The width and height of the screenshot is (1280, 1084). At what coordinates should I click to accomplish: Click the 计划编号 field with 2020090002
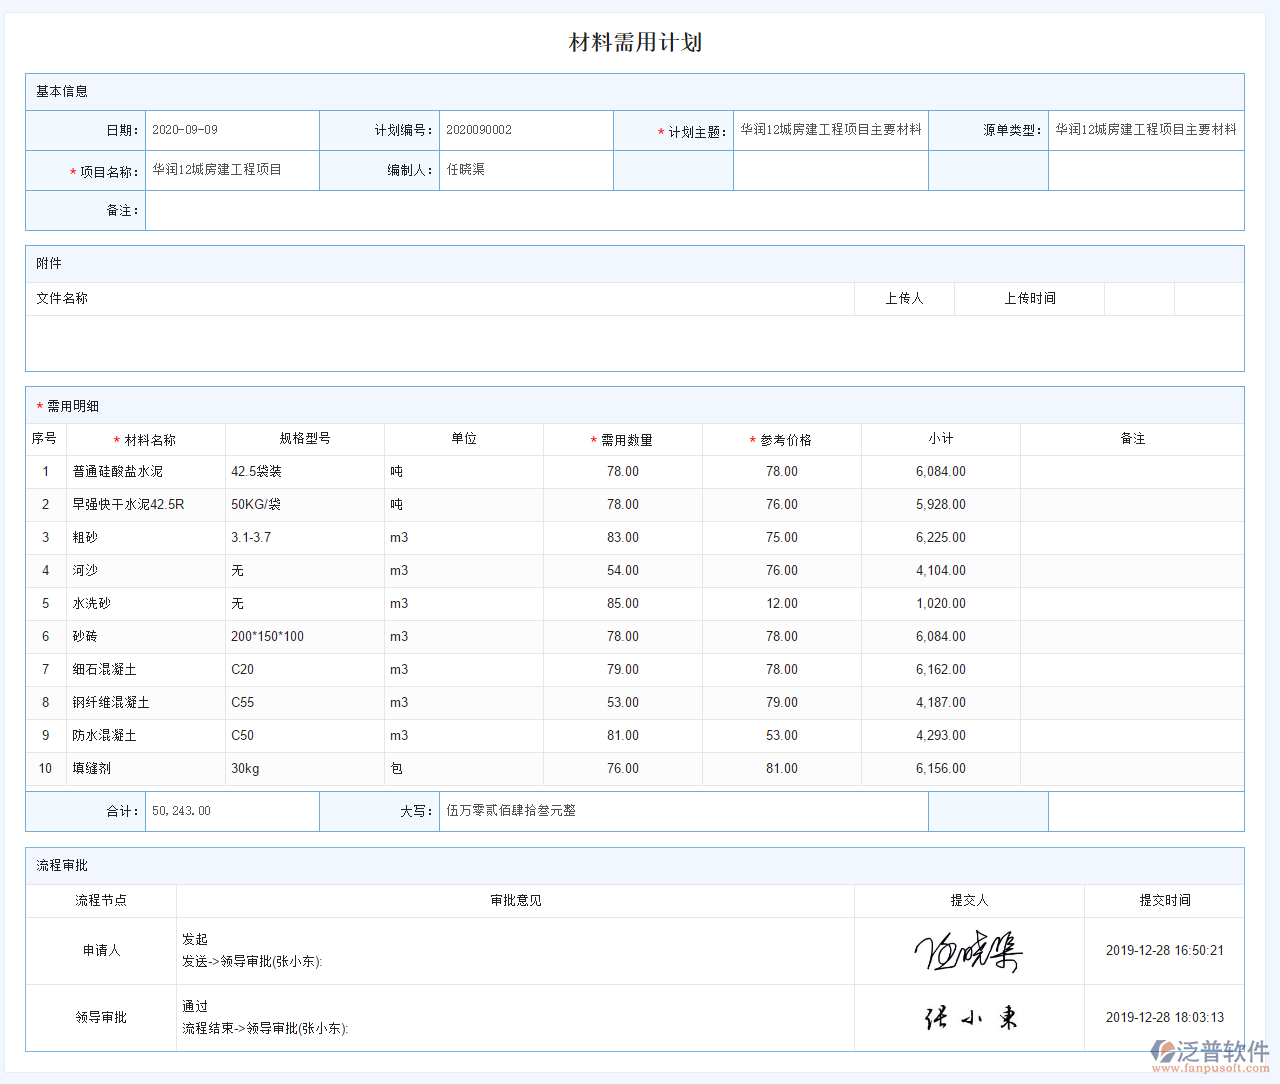526,130
